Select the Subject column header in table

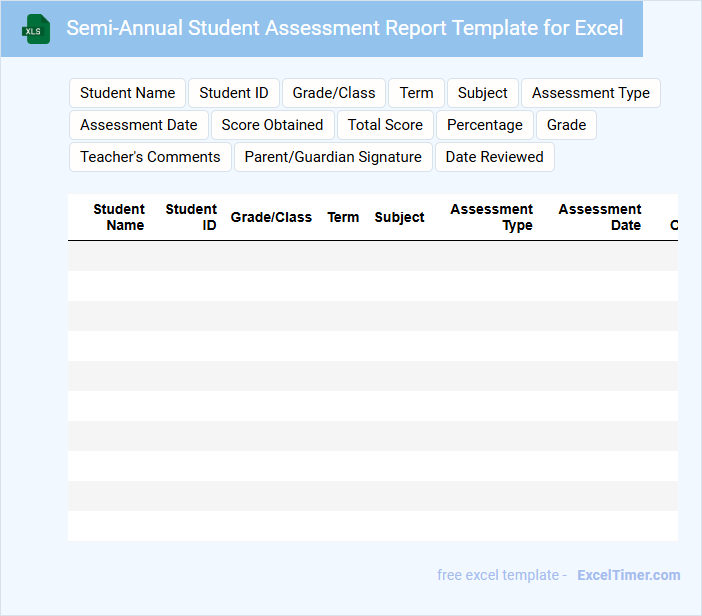(399, 217)
